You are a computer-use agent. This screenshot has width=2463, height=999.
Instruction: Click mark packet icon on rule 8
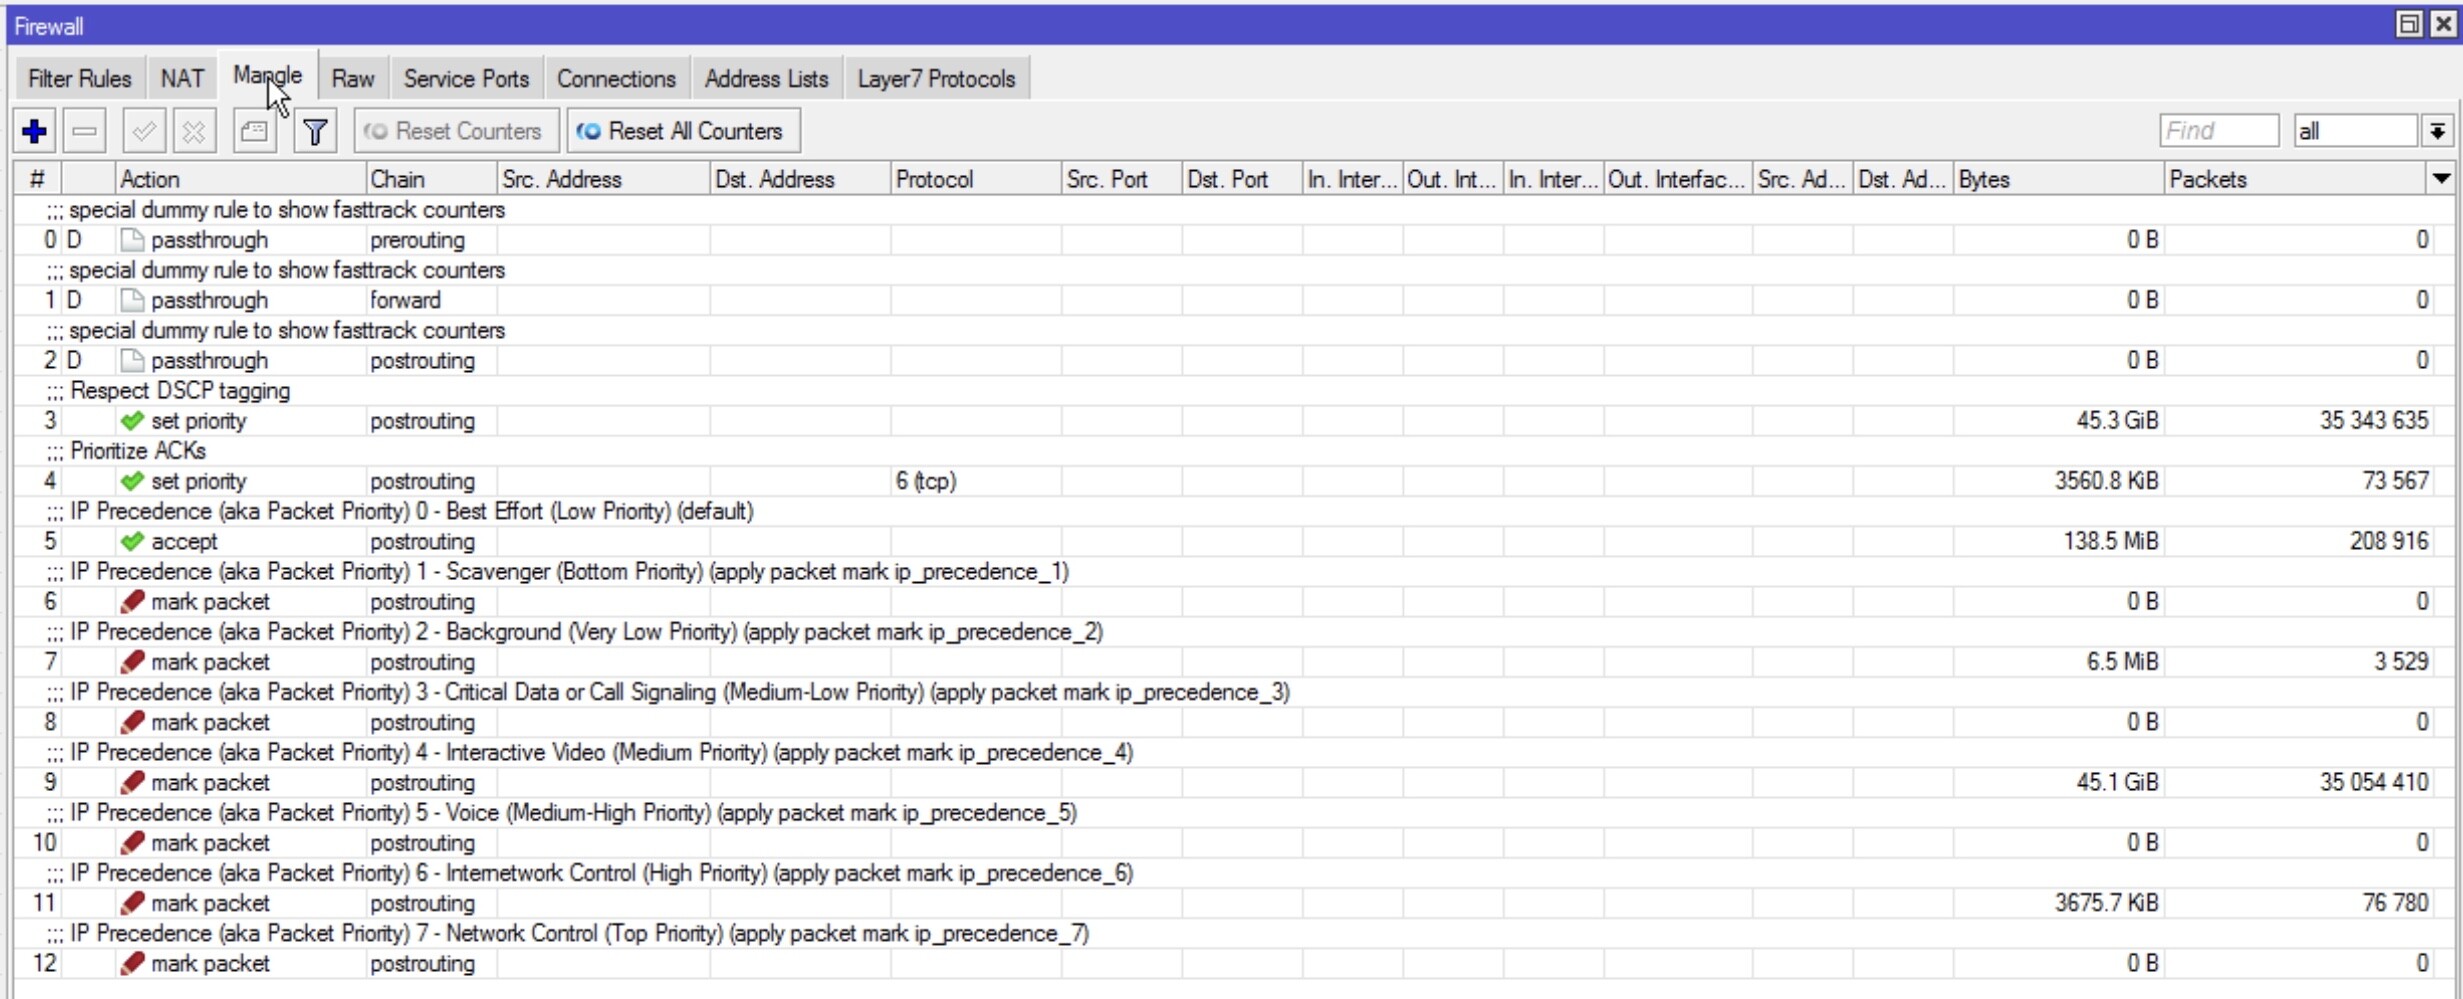[x=131, y=722]
